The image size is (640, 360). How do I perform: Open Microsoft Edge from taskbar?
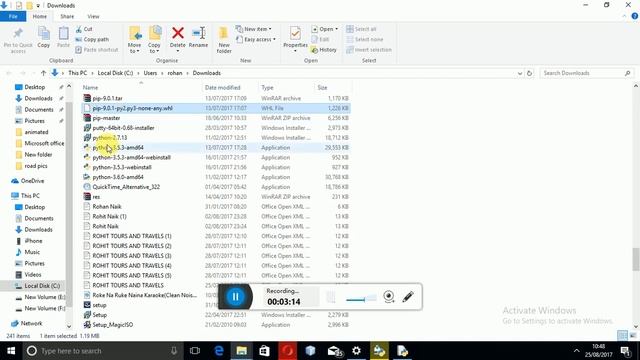tap(219, 351)
